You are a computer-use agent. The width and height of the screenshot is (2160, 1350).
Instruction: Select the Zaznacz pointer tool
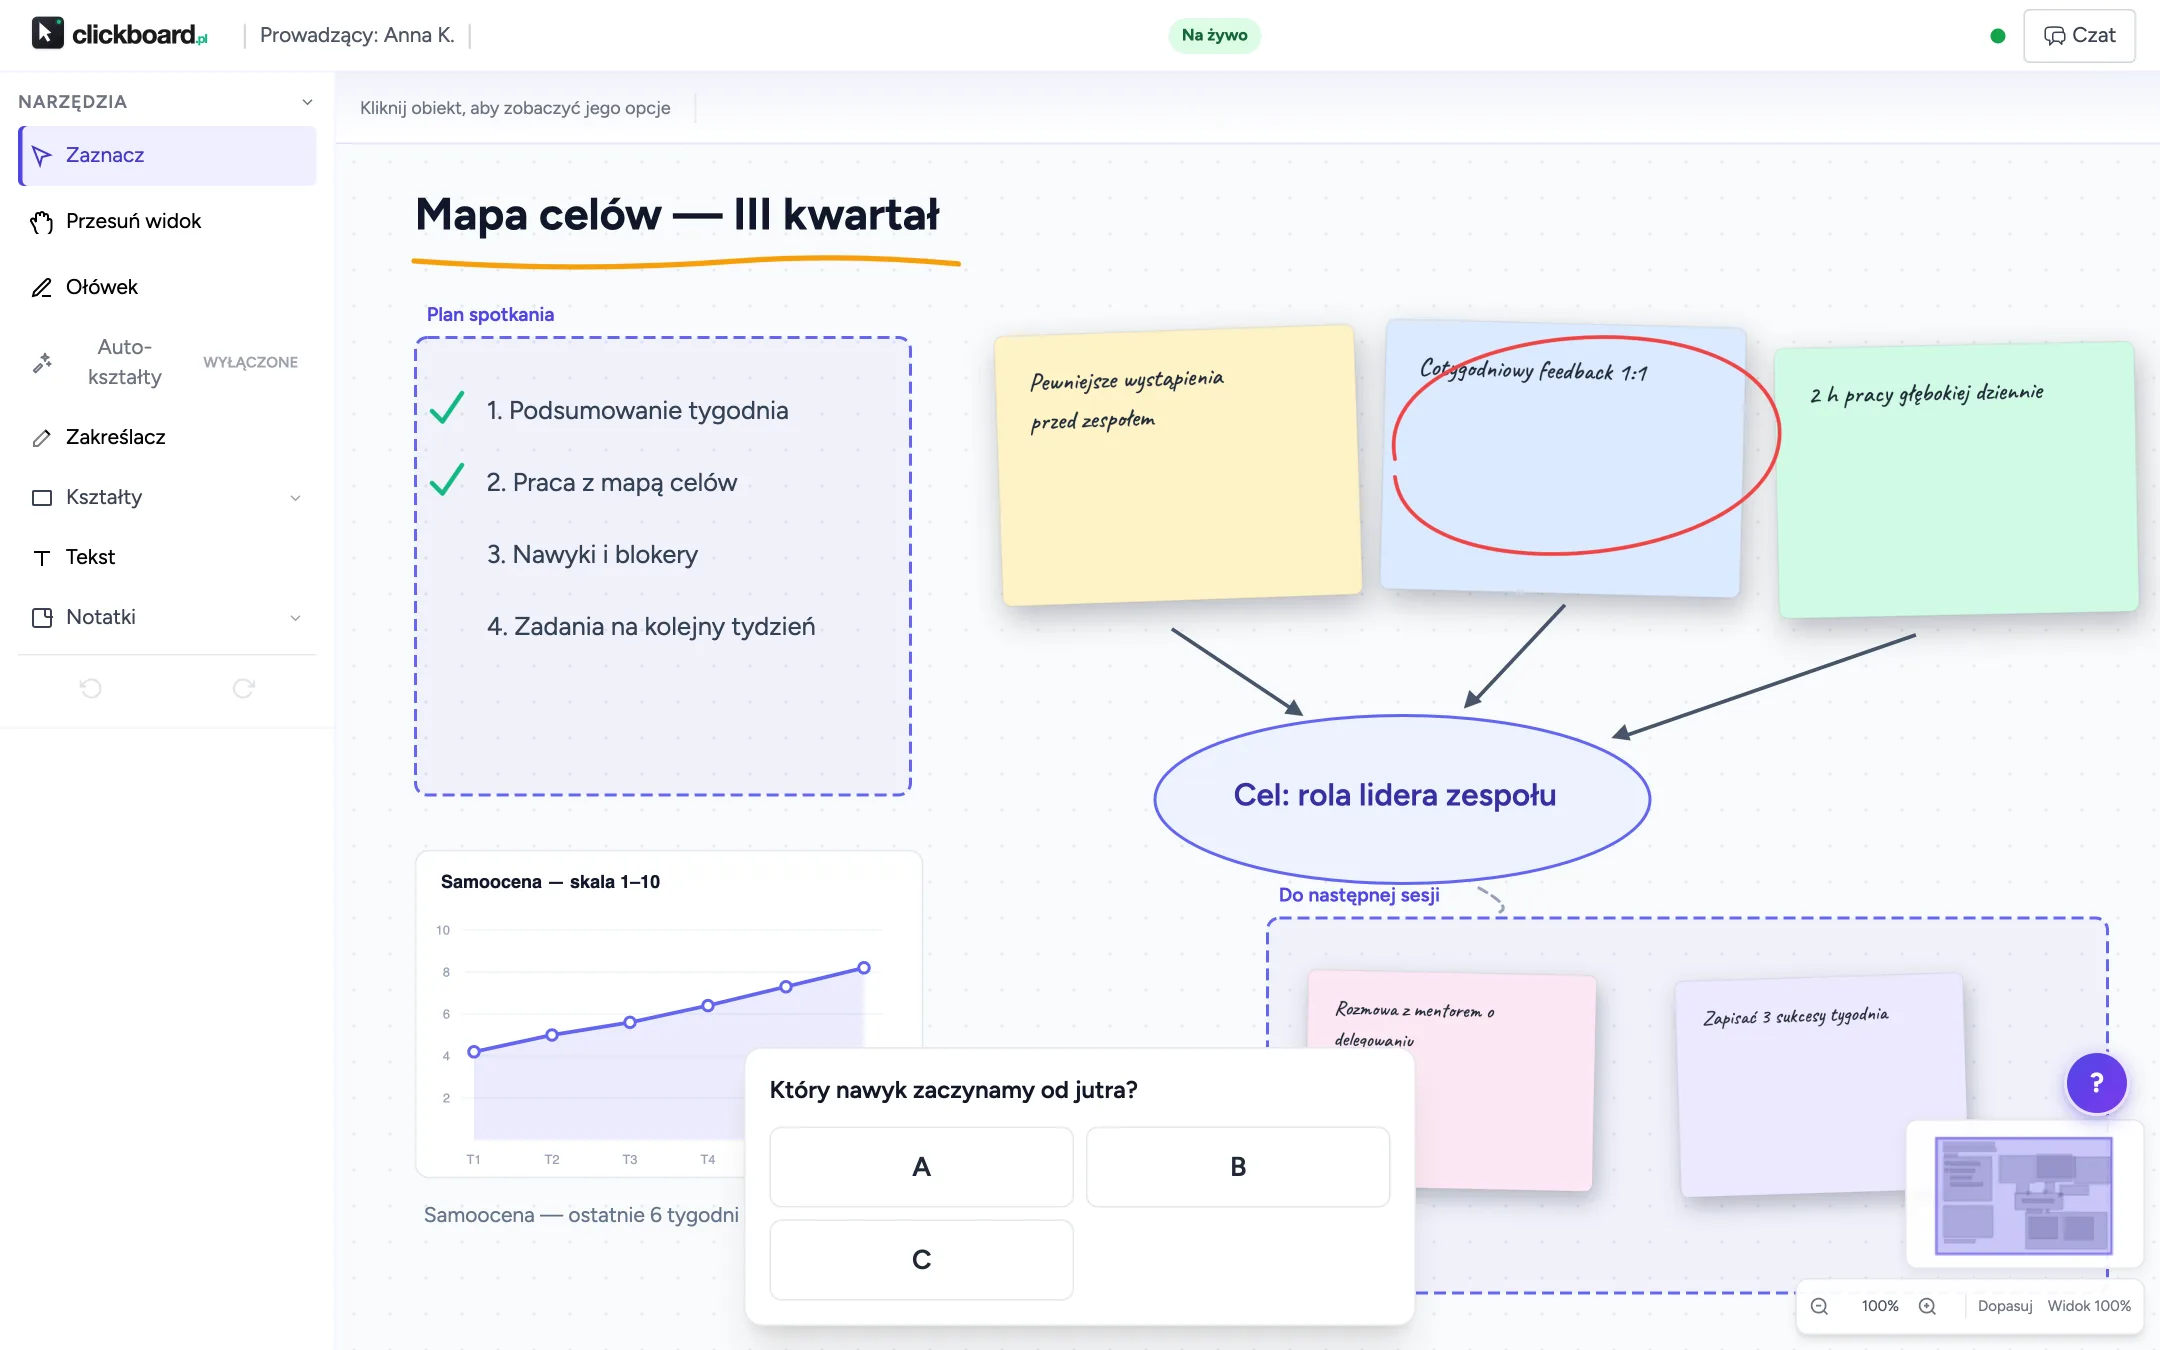tap(167, 155)
